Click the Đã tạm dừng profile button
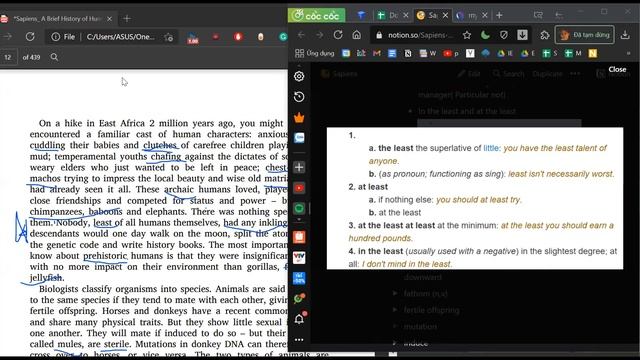Viewport: 640px width, 360px height. point(584,35)
